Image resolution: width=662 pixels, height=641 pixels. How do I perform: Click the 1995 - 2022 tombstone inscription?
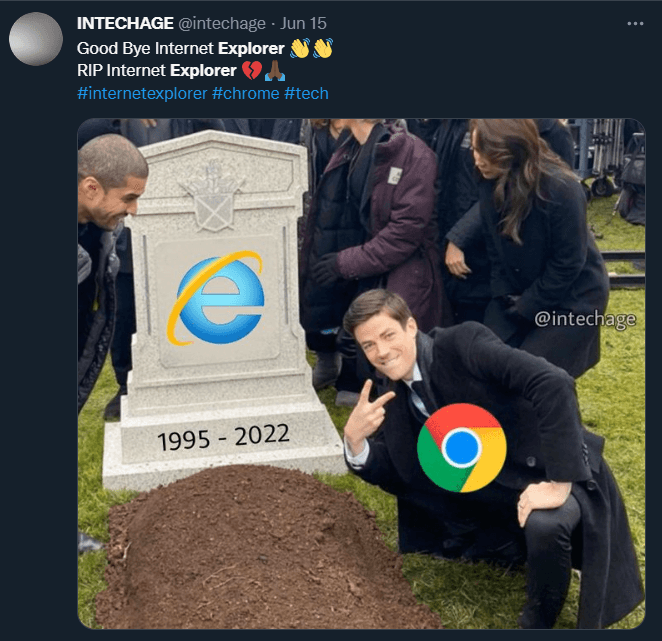[223, 437]
